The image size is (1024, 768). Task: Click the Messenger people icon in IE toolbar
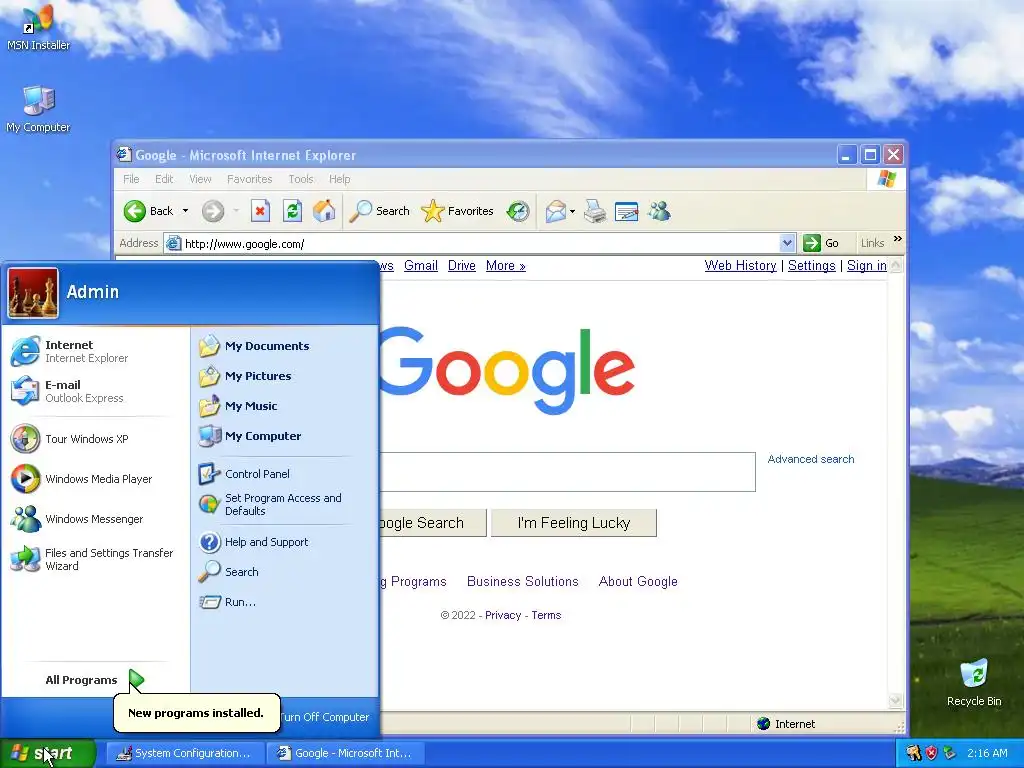point(660,211)
